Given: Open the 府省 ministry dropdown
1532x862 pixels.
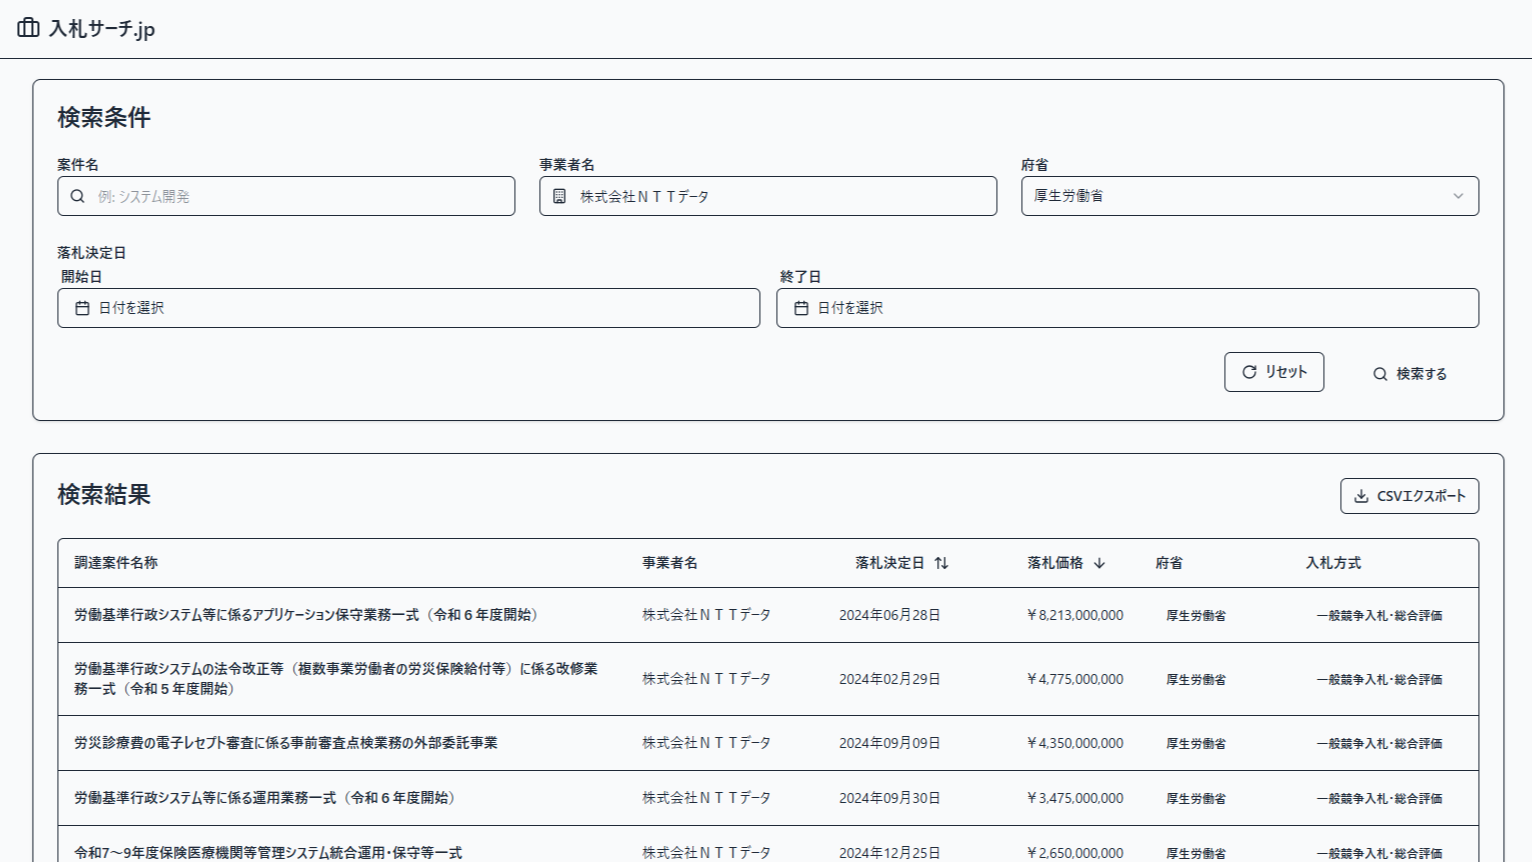Looking at the screenshot, I should coord(1248,196).
